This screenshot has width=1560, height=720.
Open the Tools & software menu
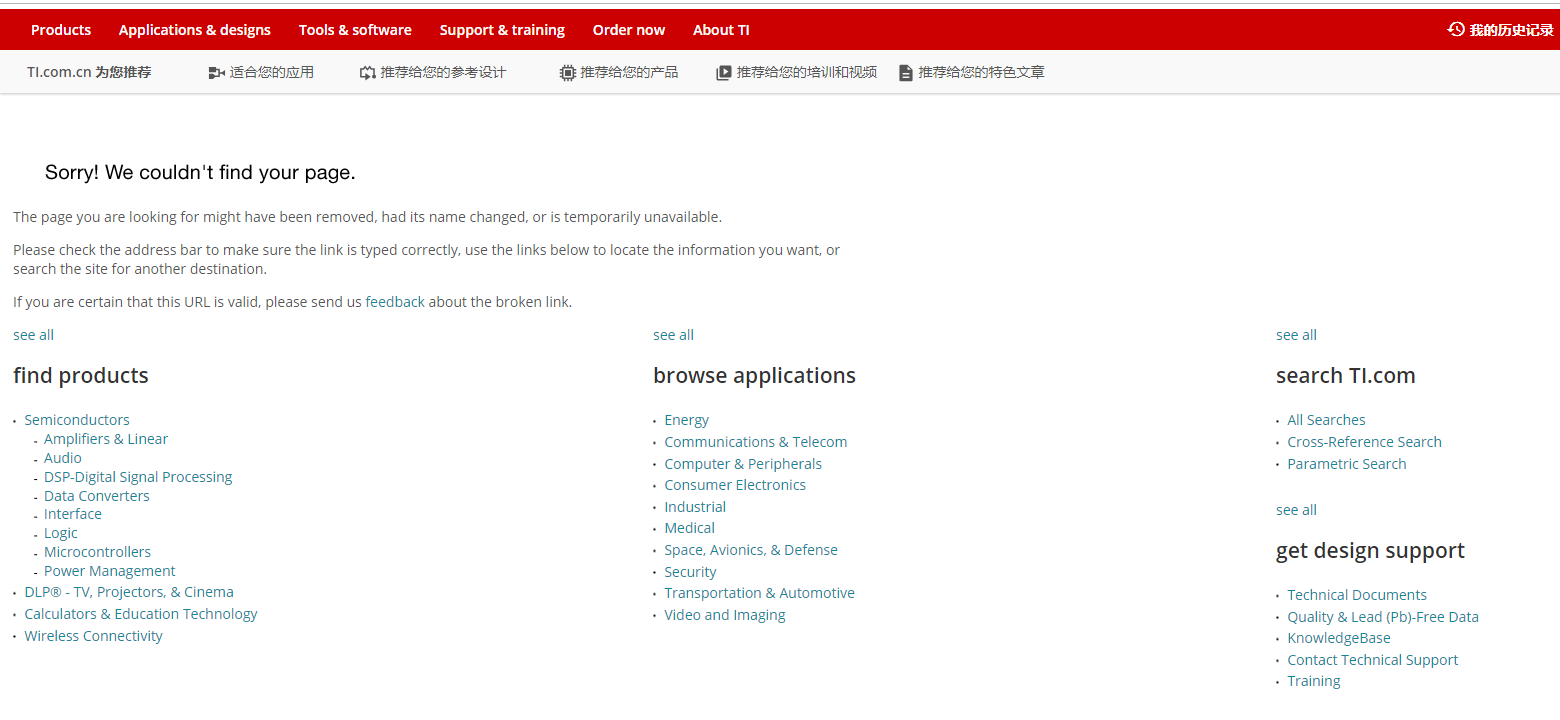pyautogui.click(x=355, y=30)
